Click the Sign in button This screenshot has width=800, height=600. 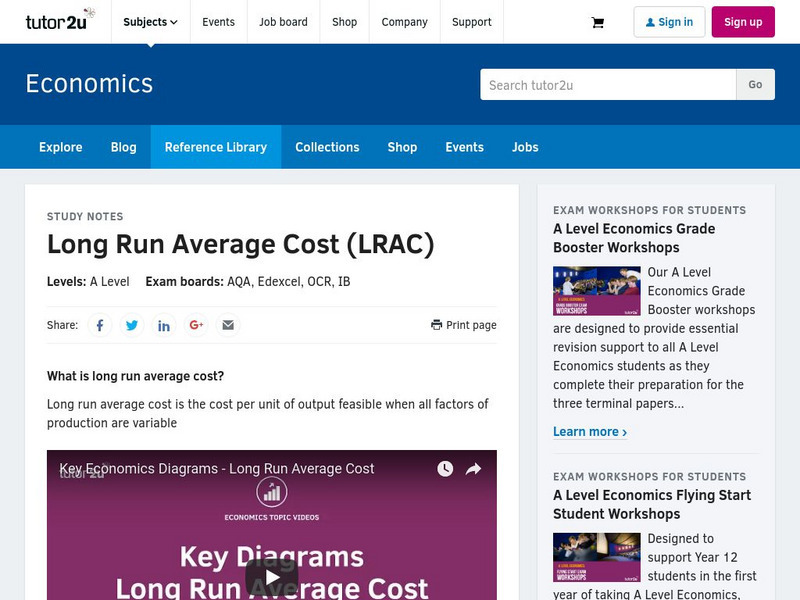pyautogui.click(x=669, y=22)
